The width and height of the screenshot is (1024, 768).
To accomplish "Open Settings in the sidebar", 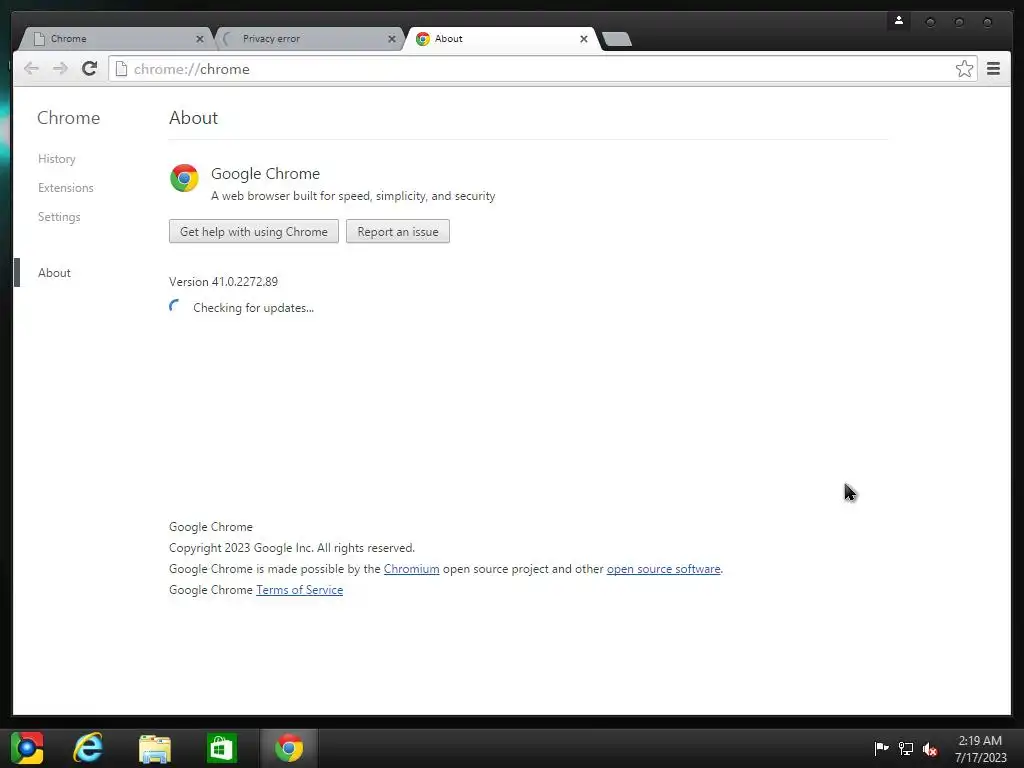I will pos(59,217).
